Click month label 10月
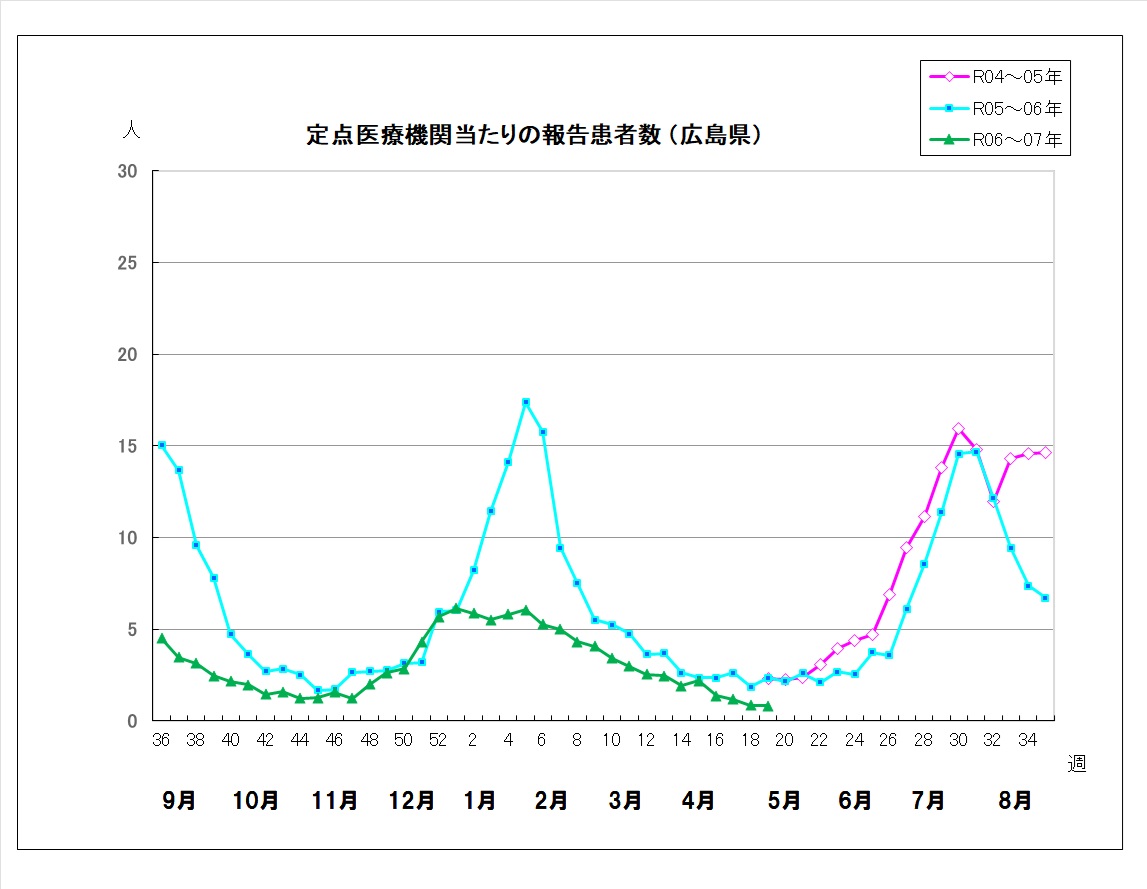This screenshot has height=889, width=1147. 255,800
